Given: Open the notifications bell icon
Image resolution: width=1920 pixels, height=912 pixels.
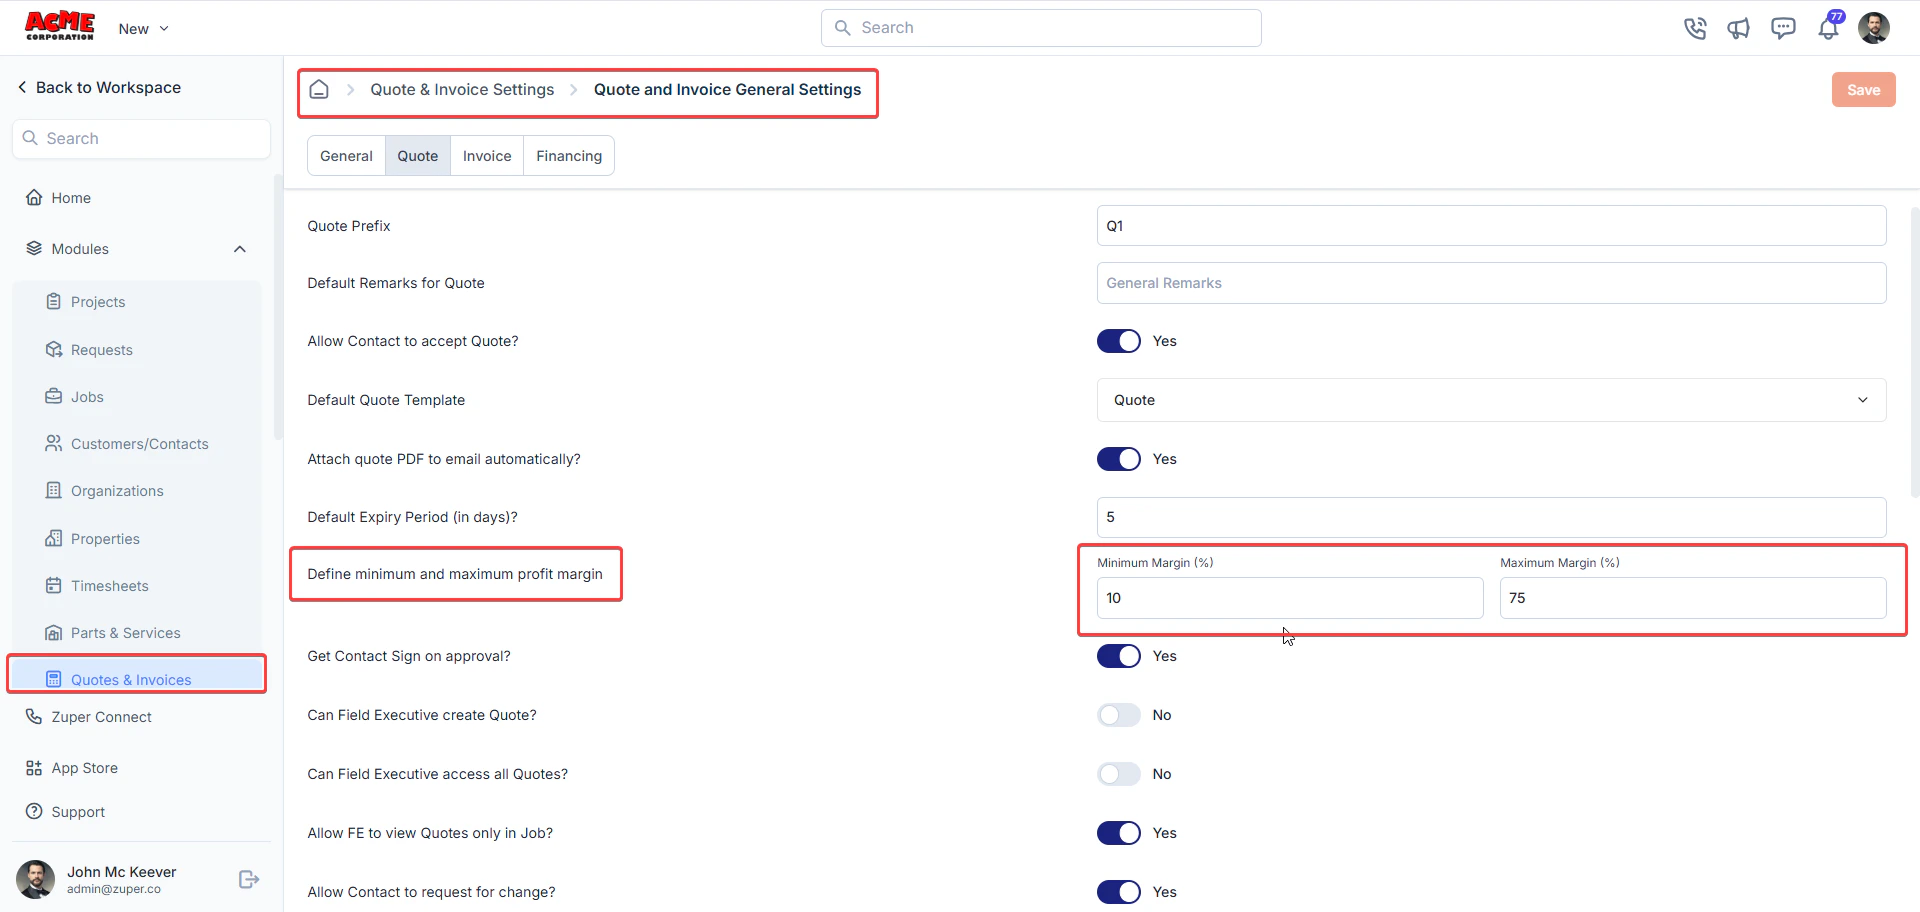Looking at the screenshot, I should 1829,27.
